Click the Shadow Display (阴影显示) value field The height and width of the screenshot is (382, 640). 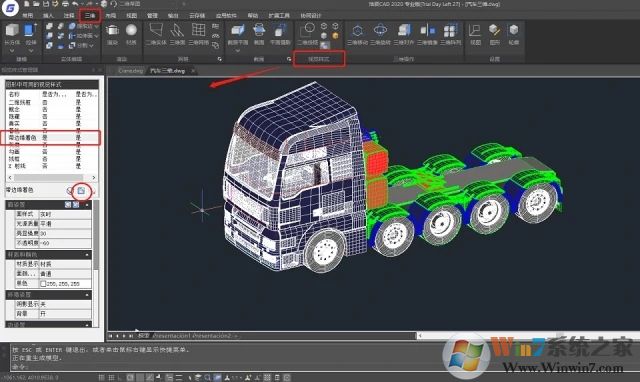(65, 304)
